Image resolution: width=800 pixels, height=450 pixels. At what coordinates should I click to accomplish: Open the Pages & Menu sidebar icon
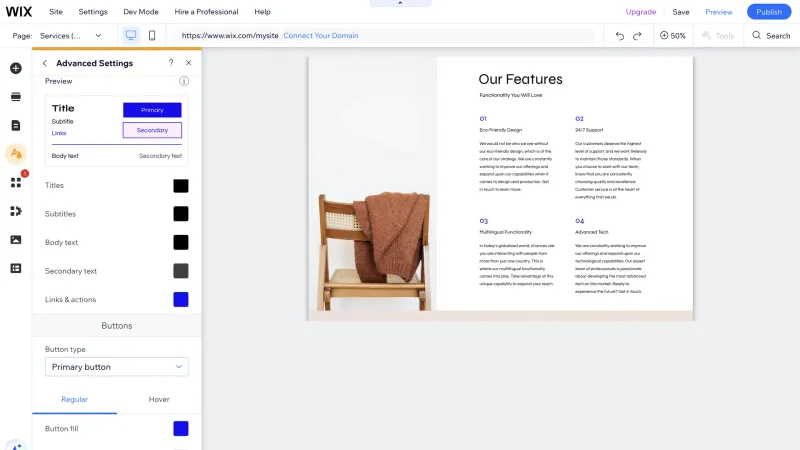pyautogui.click(x=16, y=126)
